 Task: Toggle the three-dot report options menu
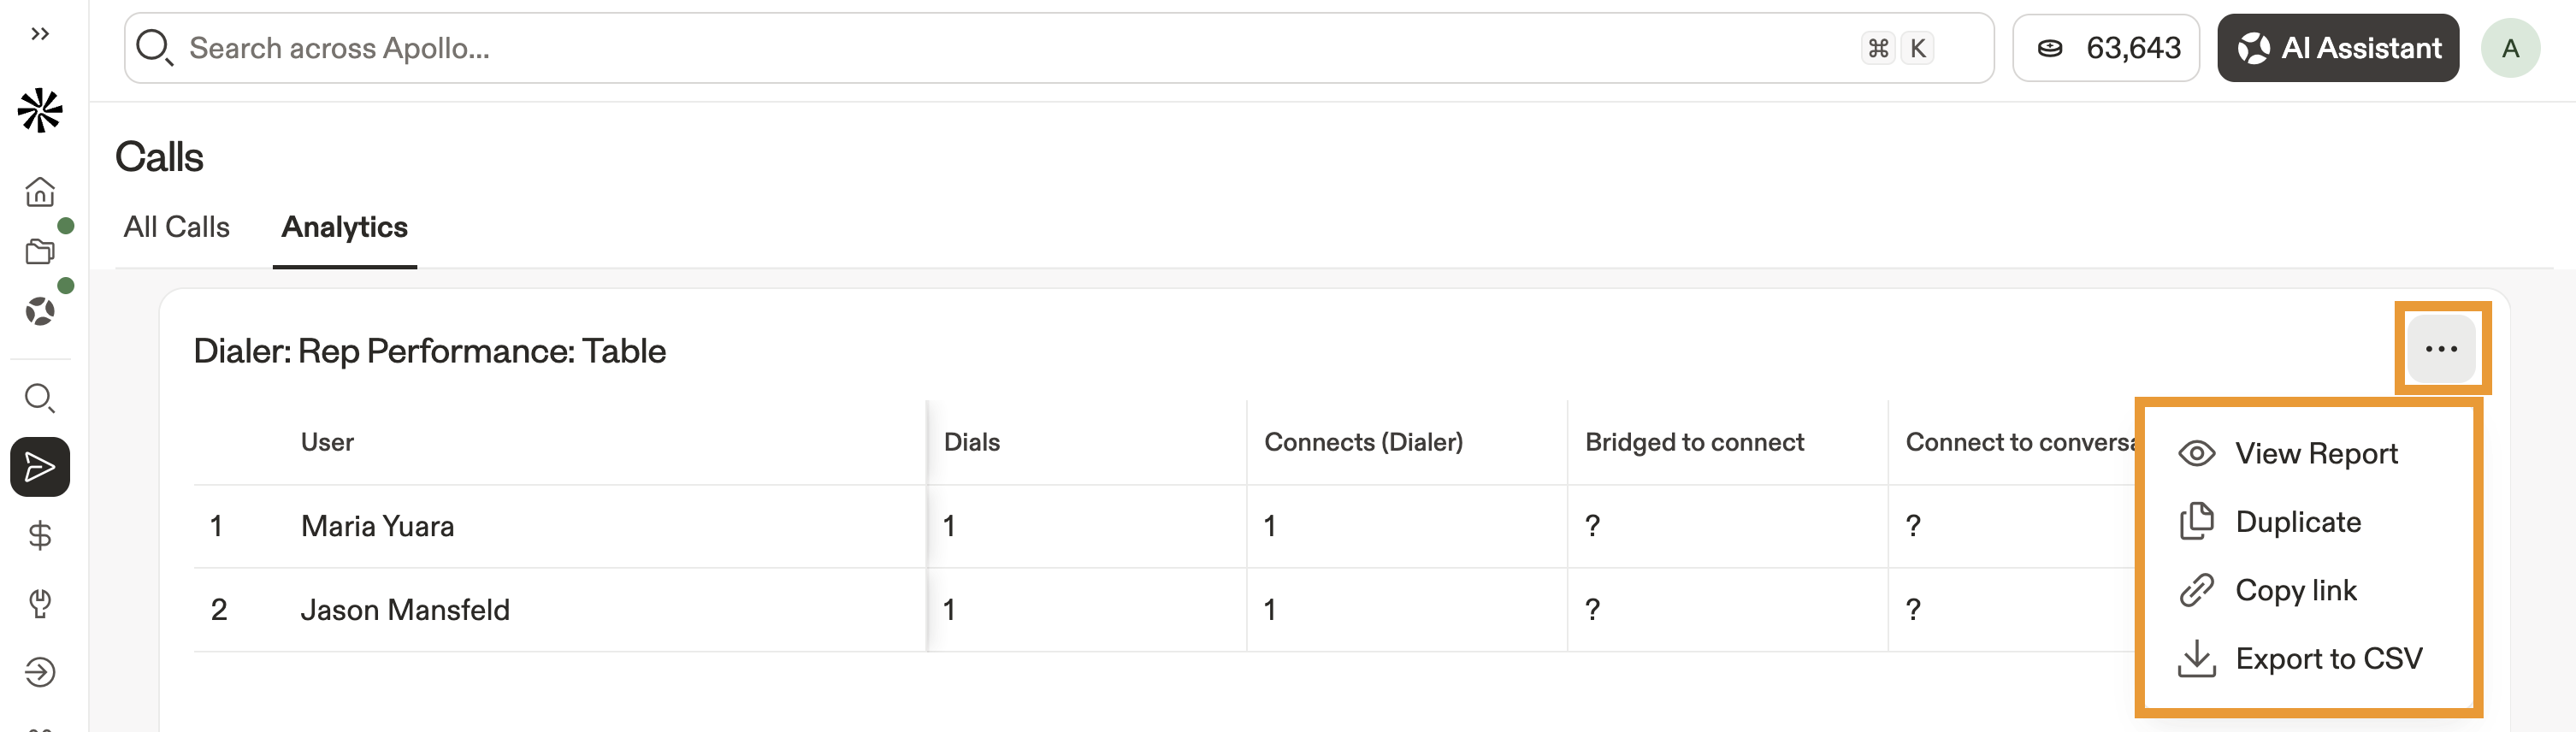click(x=2441, y=349)
